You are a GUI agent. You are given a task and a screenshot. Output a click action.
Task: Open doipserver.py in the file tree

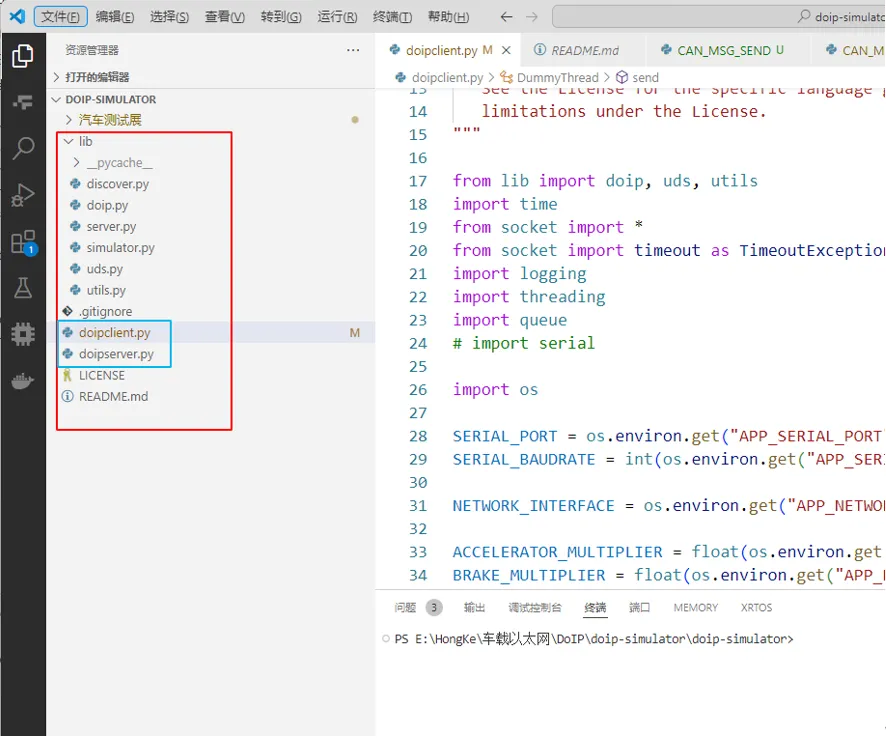point(116,354)
